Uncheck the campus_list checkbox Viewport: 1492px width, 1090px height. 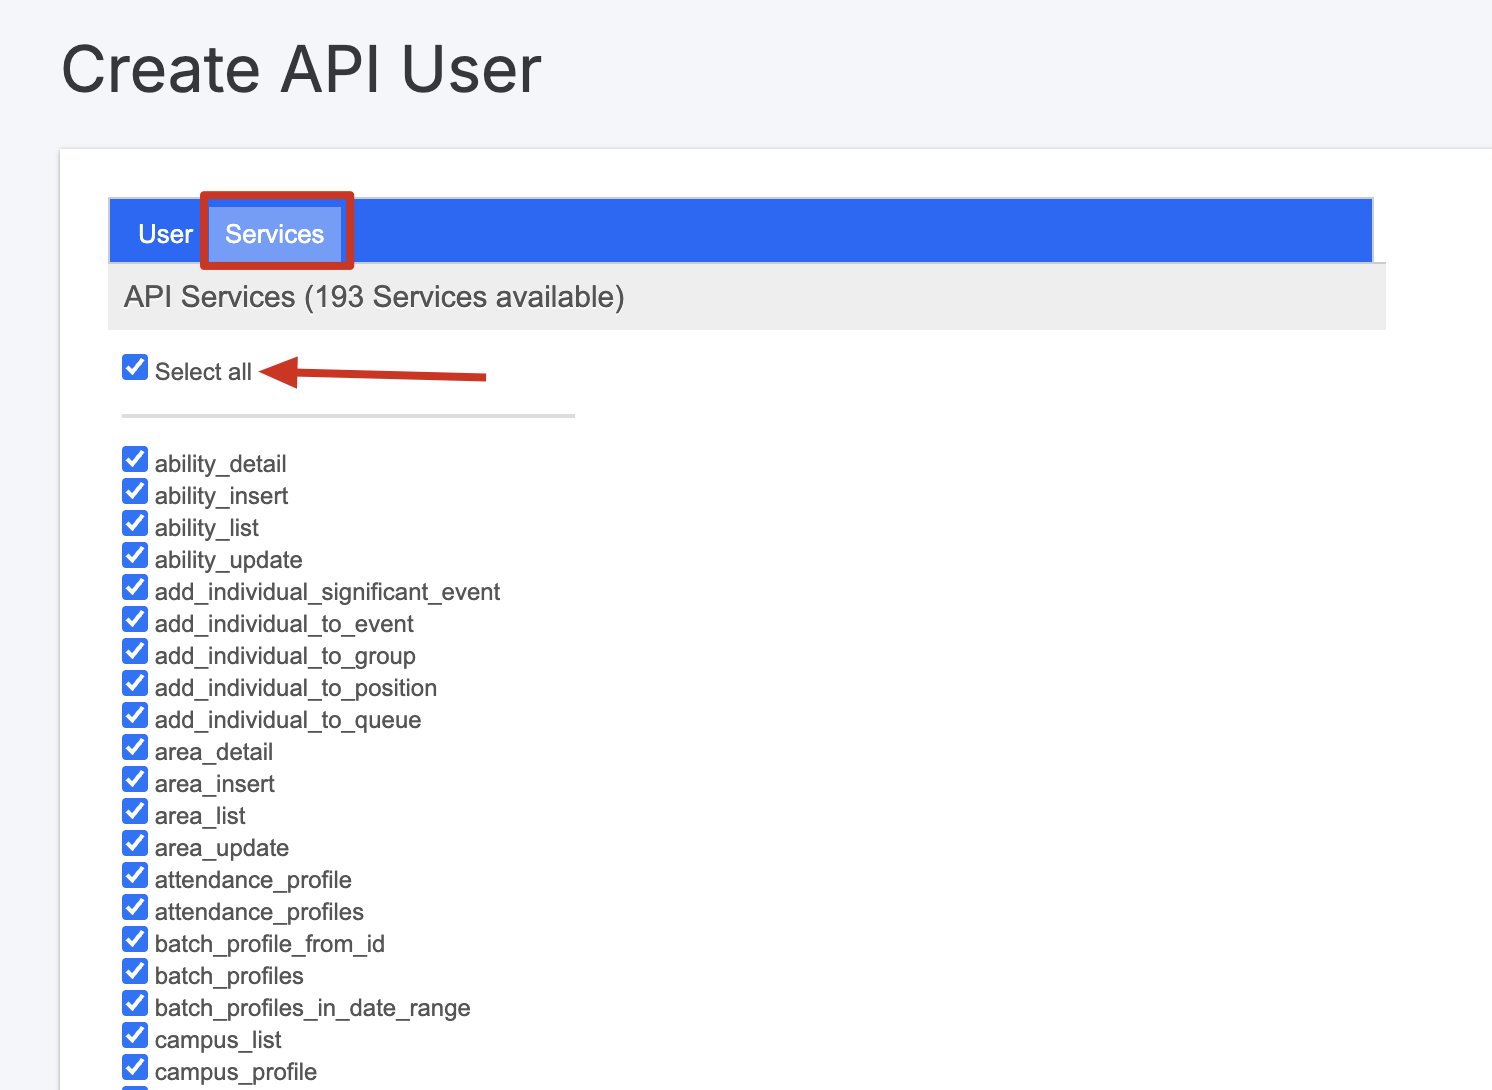pos(135,1036)
